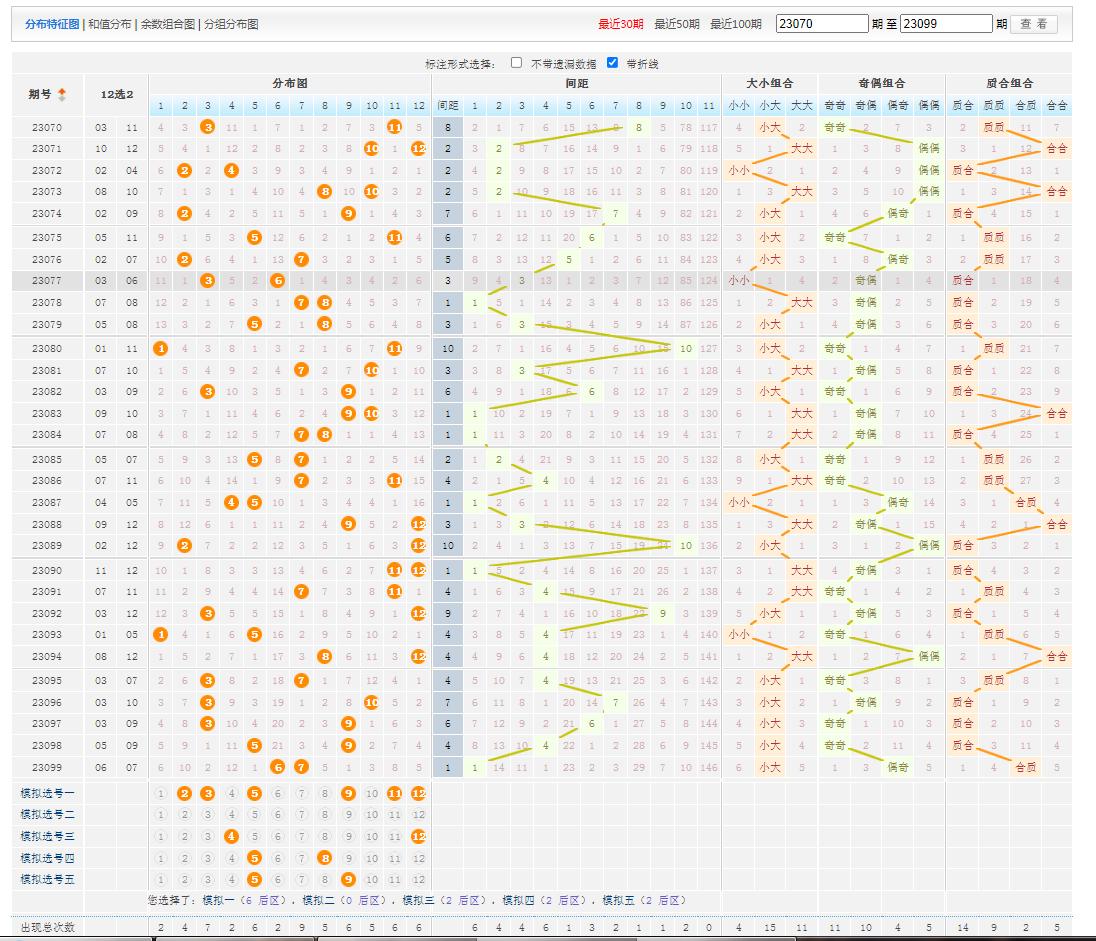Click the 偶偶 header in 奇偶组合
Viewport: 1096px width, 941px height.
pyautogui.click(x=929, y=106)
